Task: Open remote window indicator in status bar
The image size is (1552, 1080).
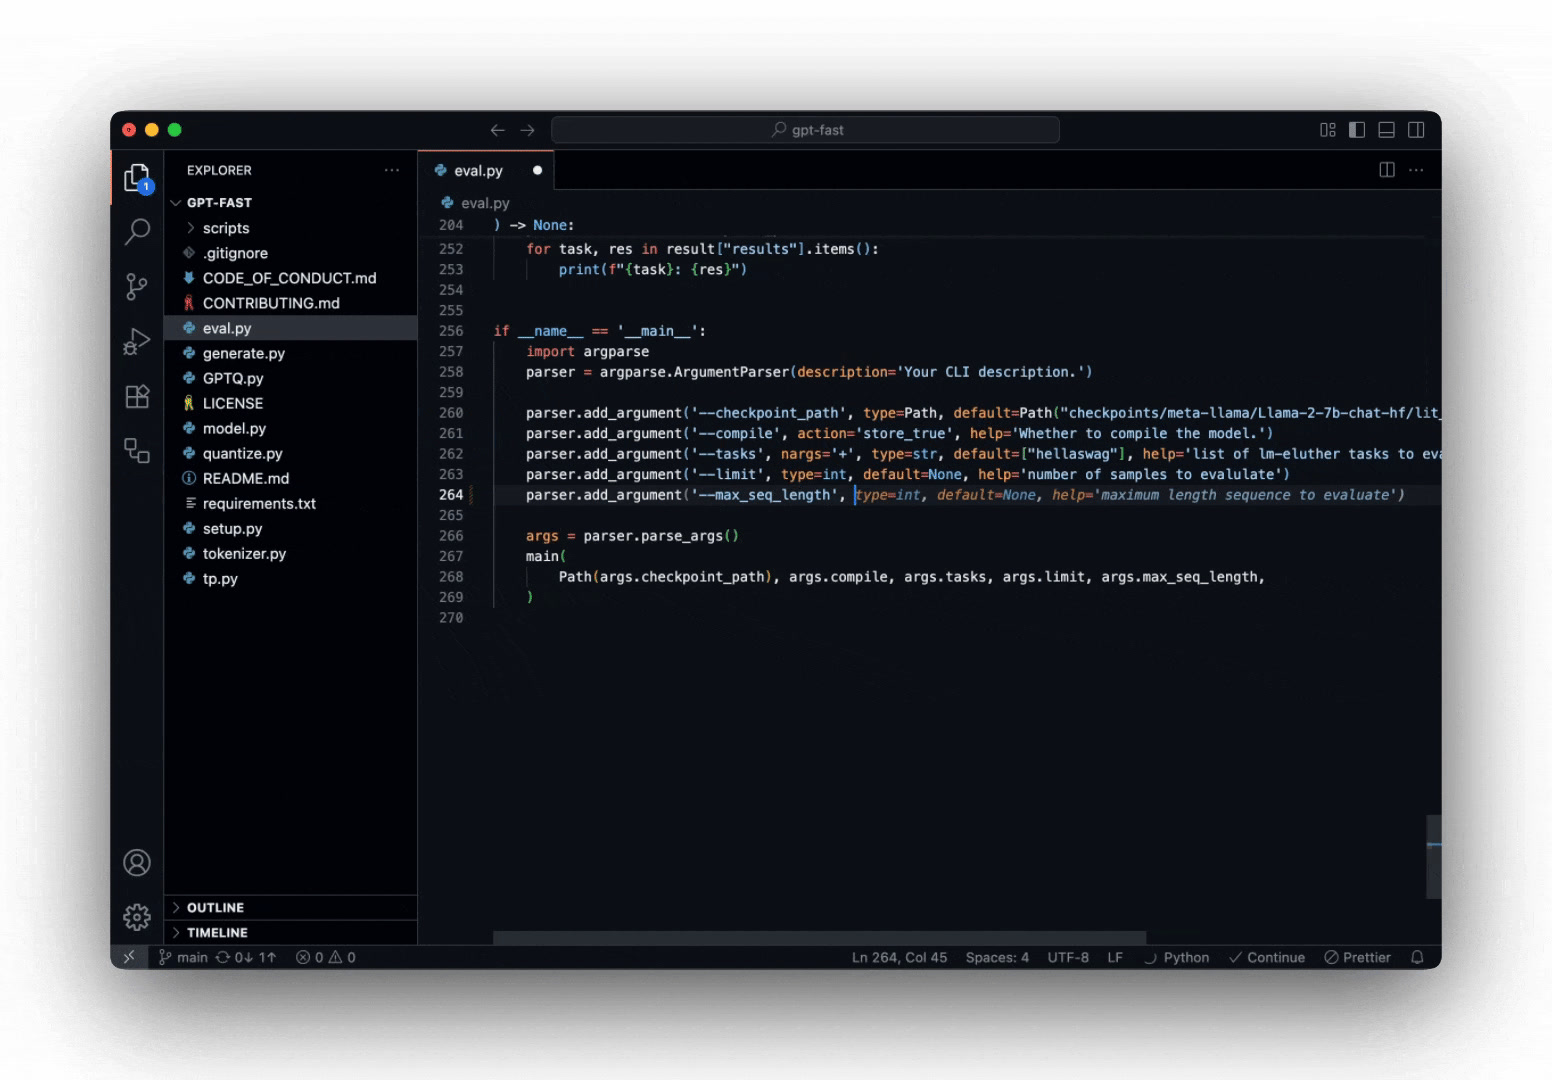Action: 129,957
